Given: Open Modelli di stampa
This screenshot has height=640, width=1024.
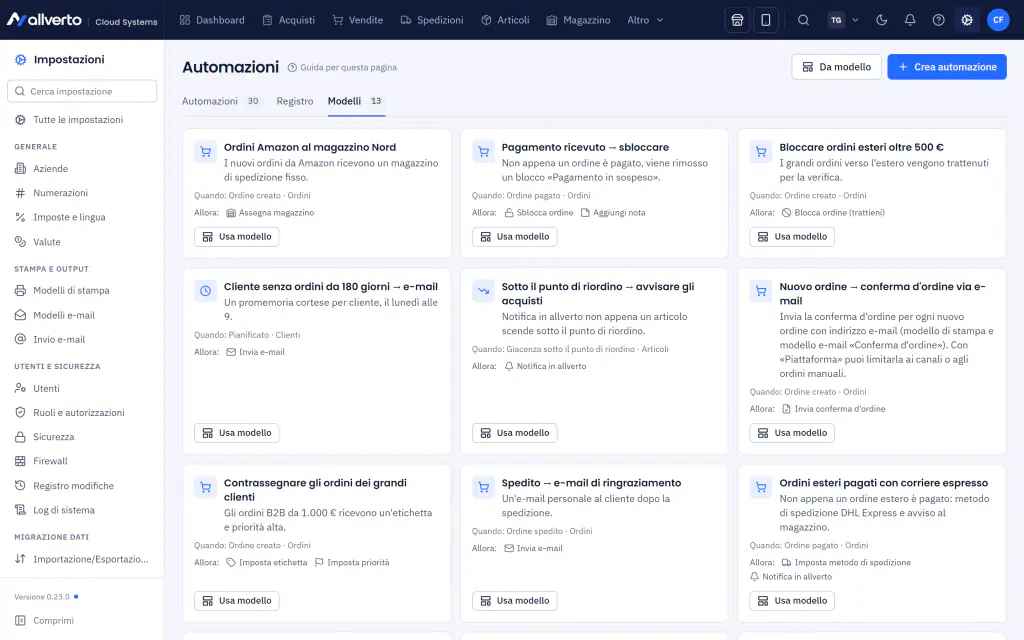Looking at the screenshot, I should coord(82,291).
